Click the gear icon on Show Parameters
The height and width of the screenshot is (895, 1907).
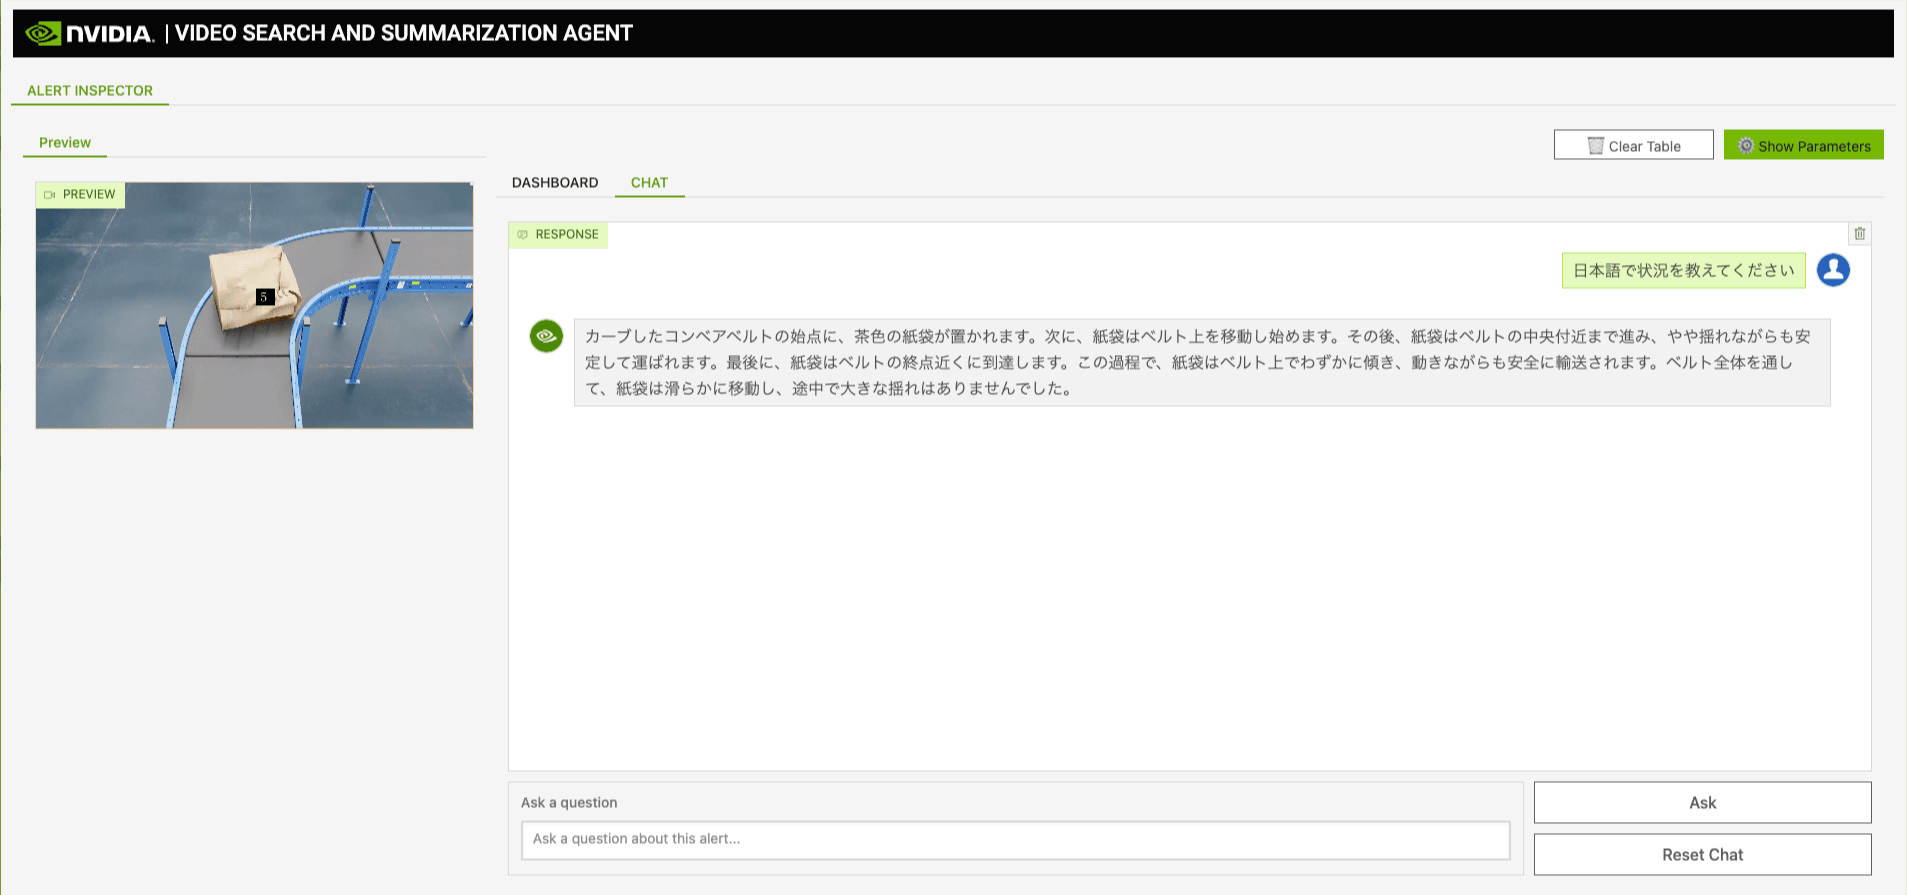(1745, 146)
